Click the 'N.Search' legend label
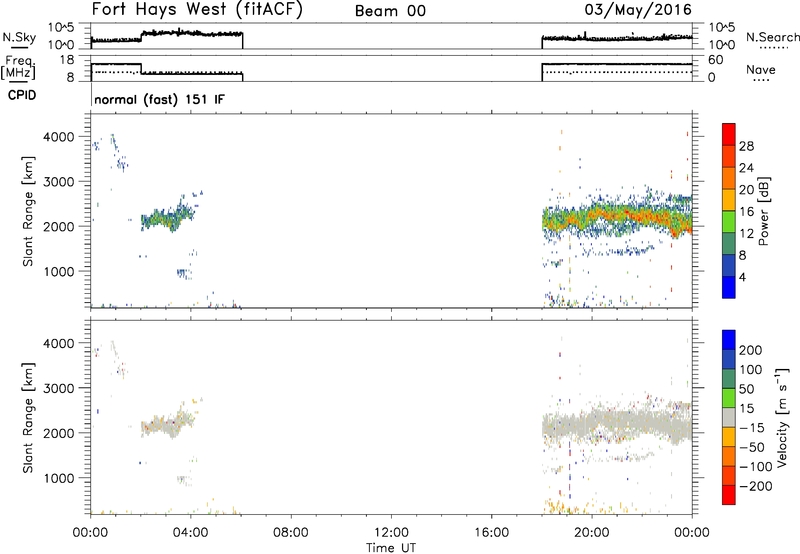The width and height of the screenshot is (800, 554). 772,37
